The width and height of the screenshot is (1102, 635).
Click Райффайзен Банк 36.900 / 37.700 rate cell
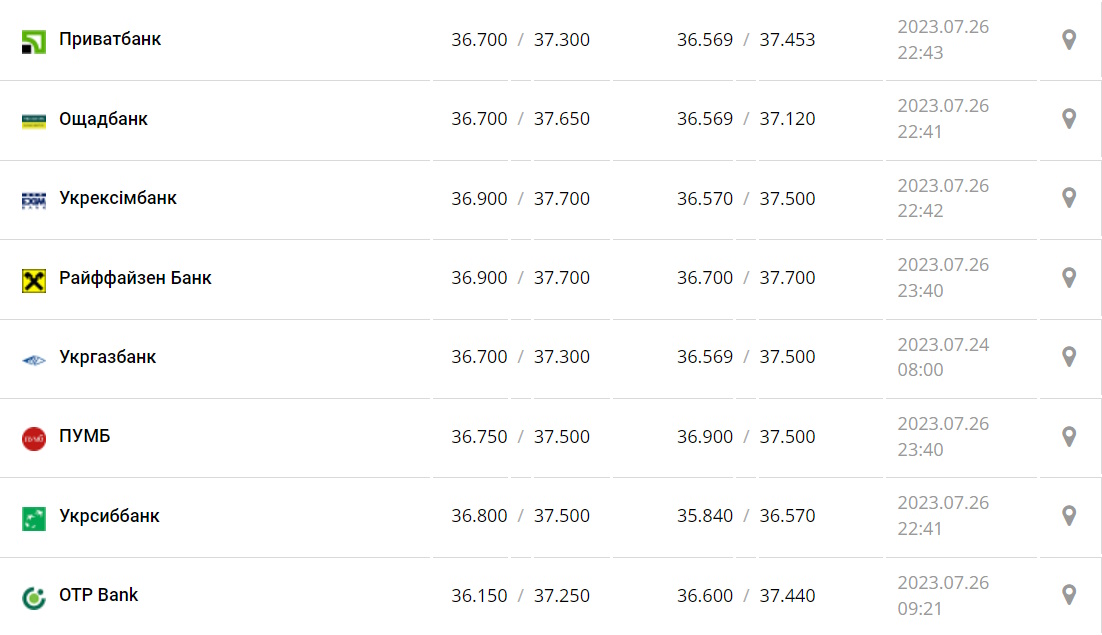(x=520, y=278)
